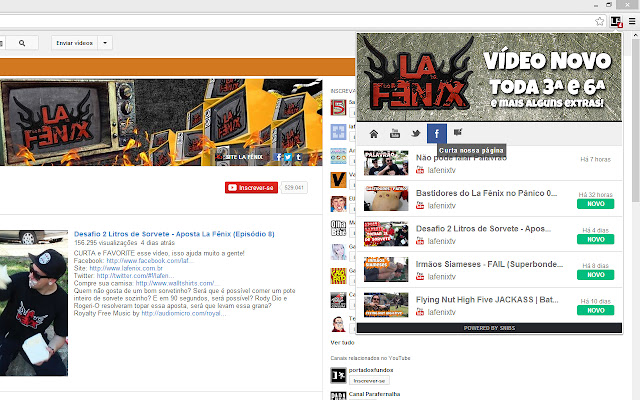Click the Bastidores do La Fênix no Pânico title
This screenshot has width=640, height=400.
click(486, 193)
